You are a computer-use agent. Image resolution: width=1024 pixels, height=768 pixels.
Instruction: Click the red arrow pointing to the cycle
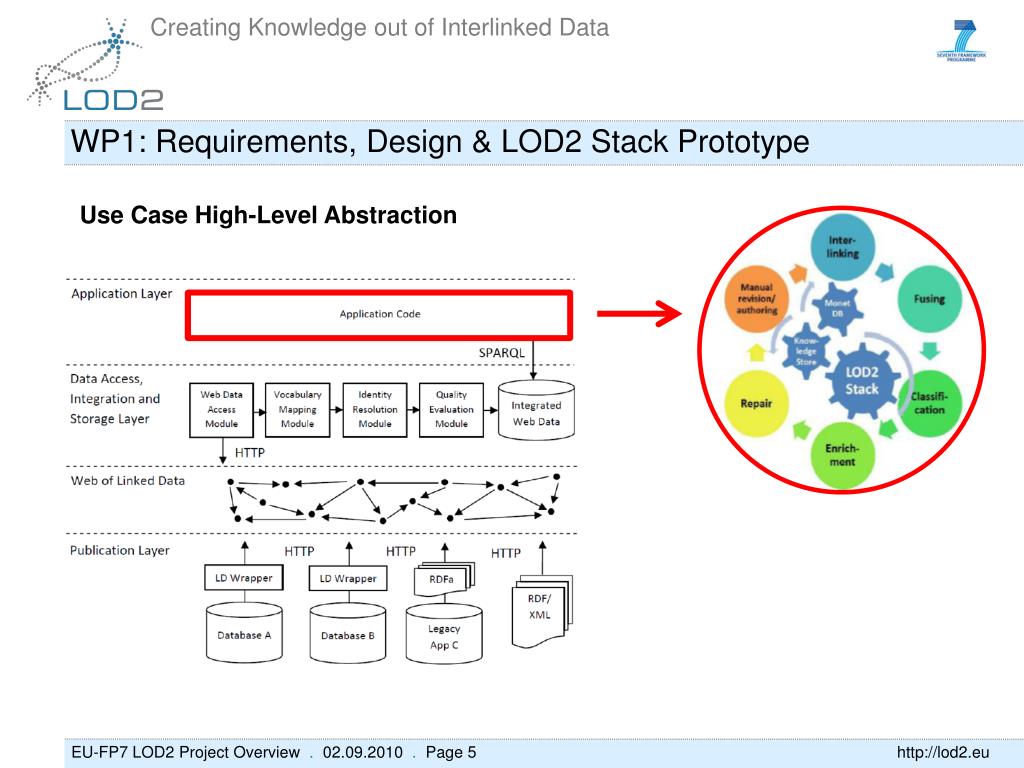tap(639, 313)
